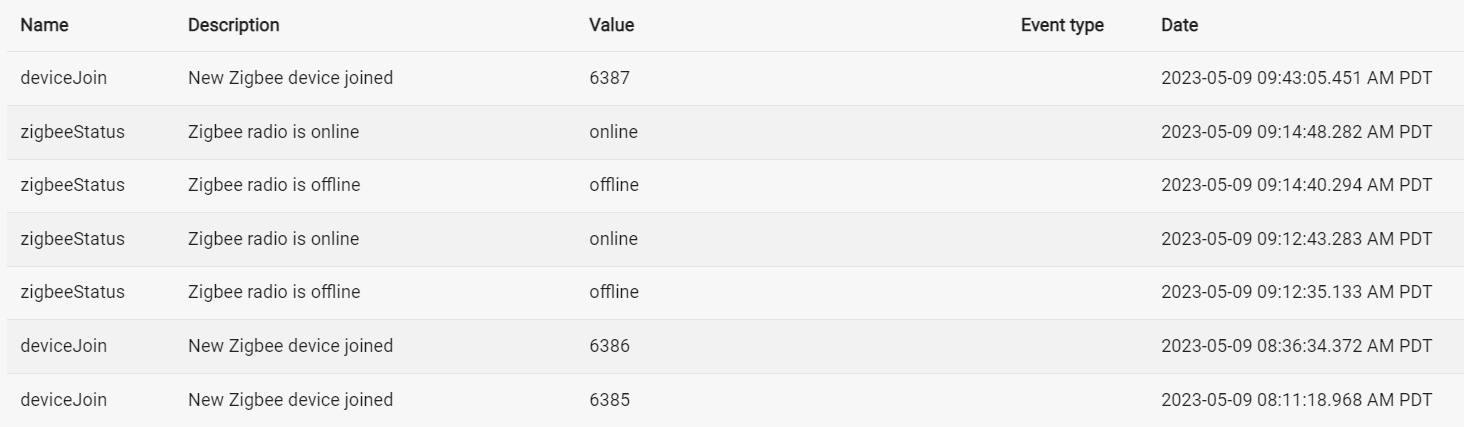Click the 'online' value at 09:14:48.282
The image size is (1464, 427).
613,132
